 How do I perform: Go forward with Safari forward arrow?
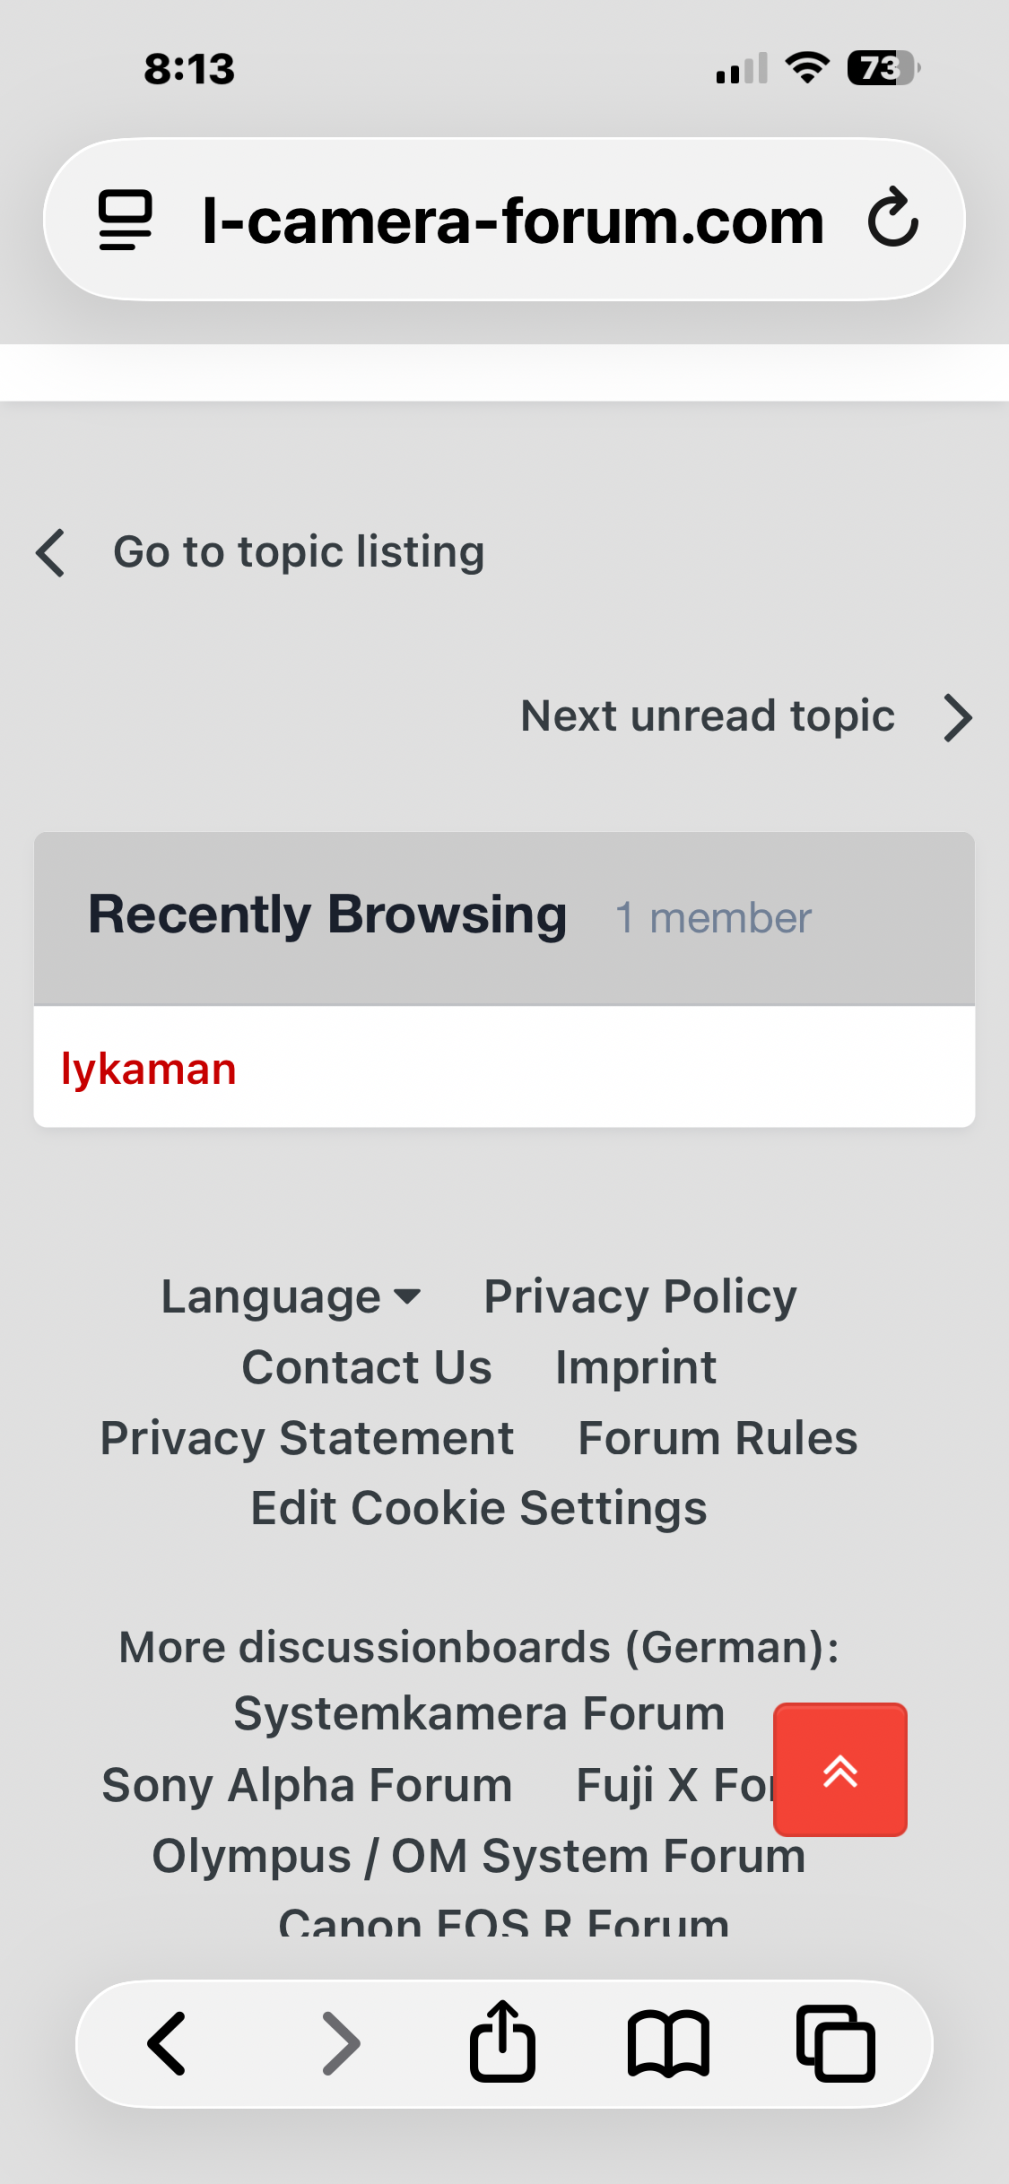pyautogui.click(x=341, y=2043)
